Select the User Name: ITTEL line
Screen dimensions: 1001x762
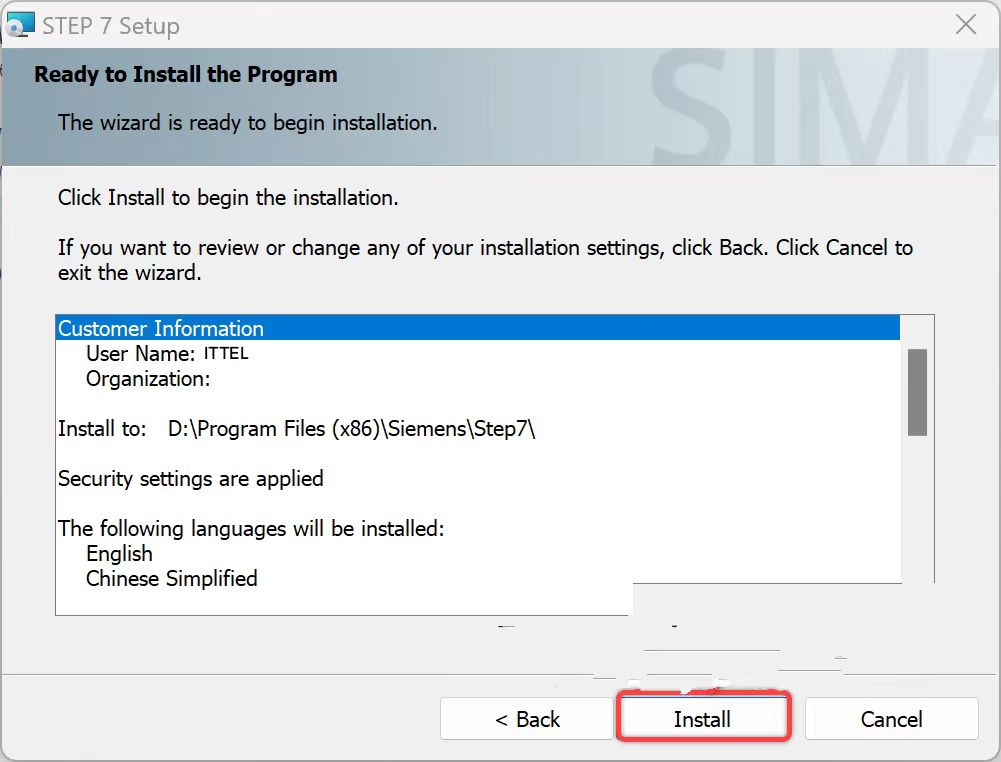click(x=167, y=354)
